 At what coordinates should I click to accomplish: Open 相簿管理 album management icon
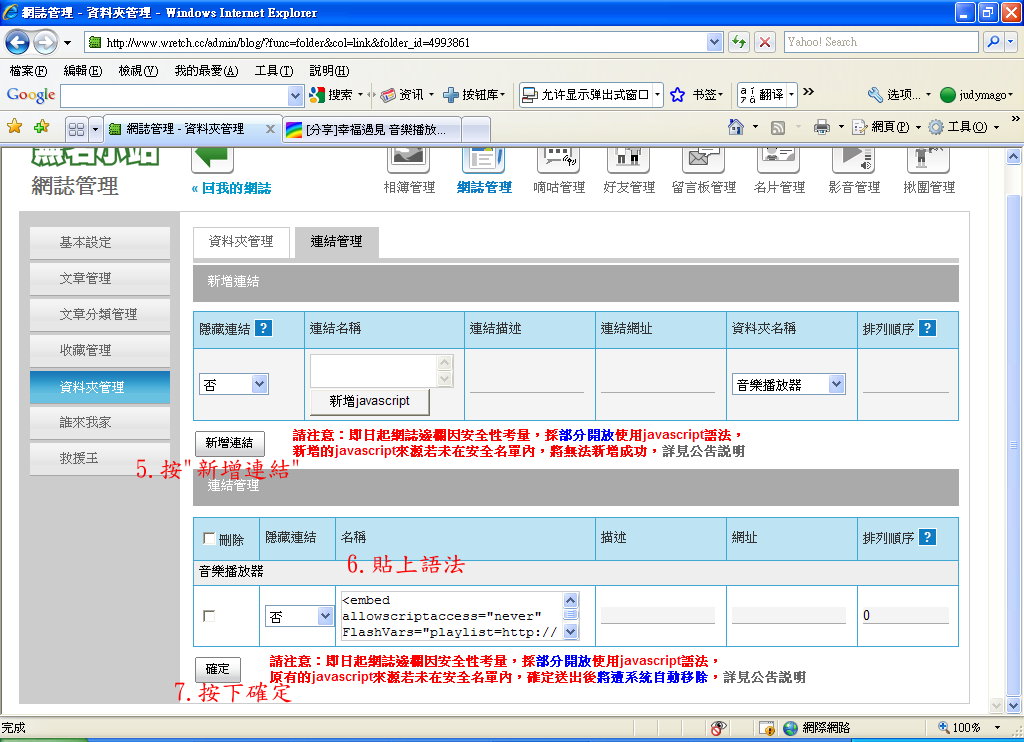[409, 160]
